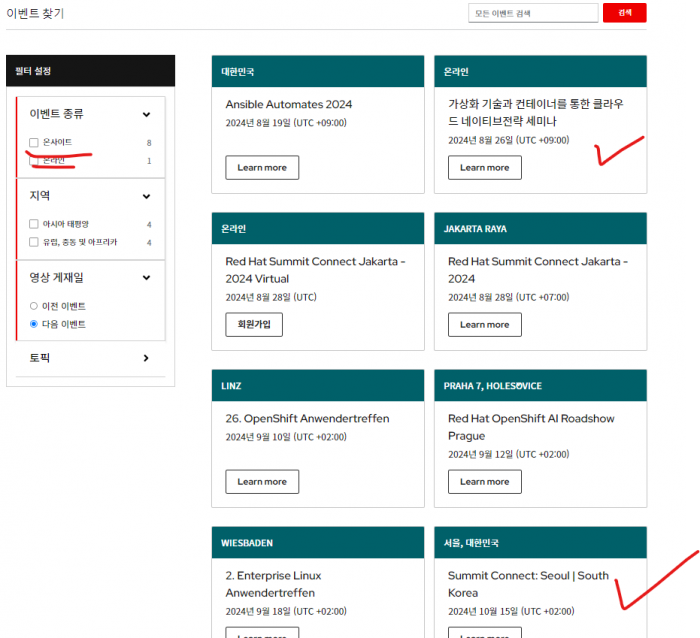700x638 pixels.
Task: Click Summit Connect: Seoul | South Korea title
Action: [x=528, y=584]
